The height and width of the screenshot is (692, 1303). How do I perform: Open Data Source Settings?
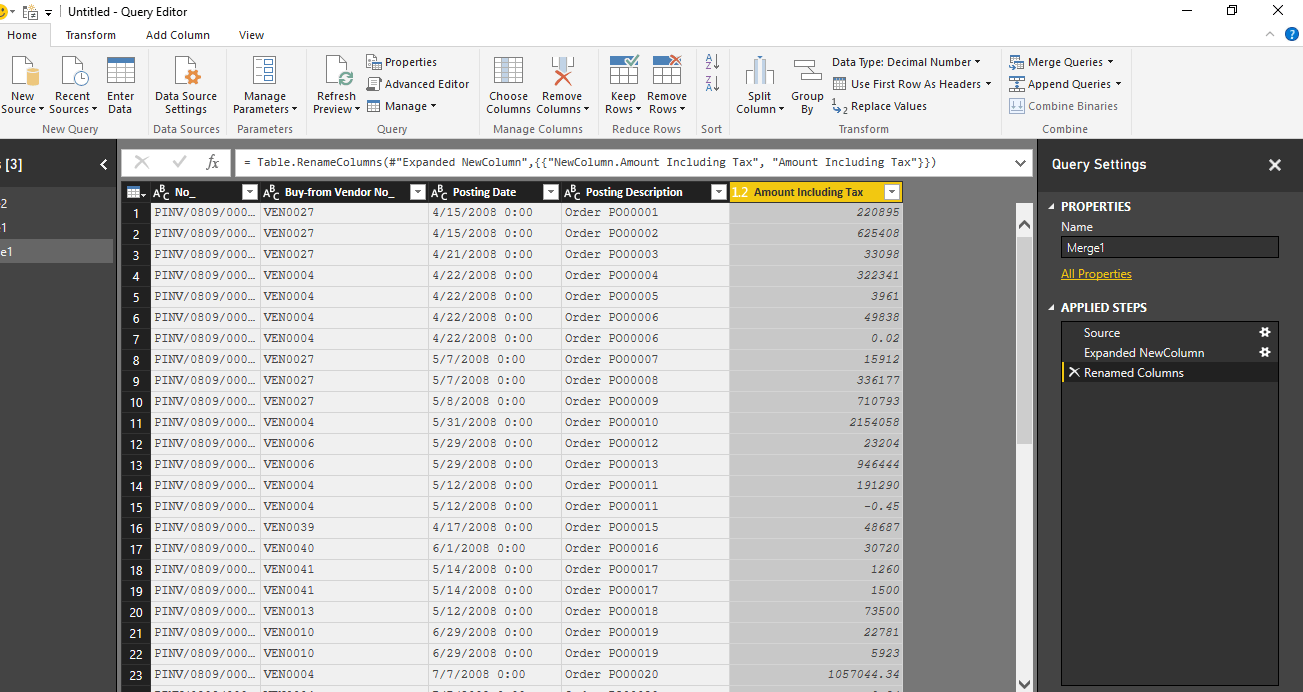click(186, 85)
